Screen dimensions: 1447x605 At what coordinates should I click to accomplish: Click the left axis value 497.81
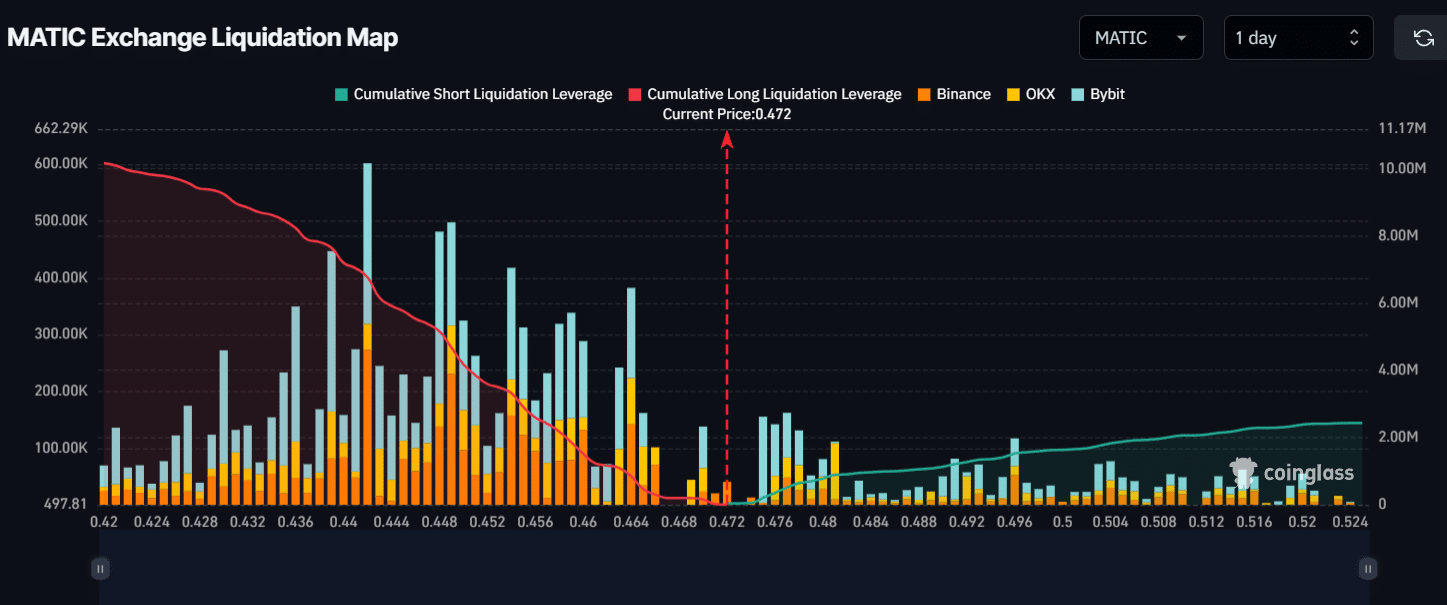(67, 504)
